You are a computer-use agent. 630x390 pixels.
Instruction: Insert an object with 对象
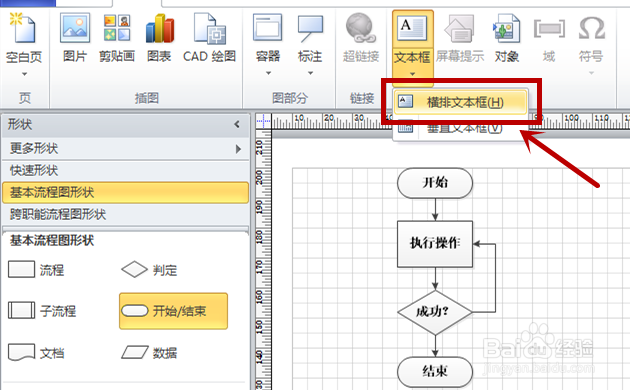coord(507,38)
